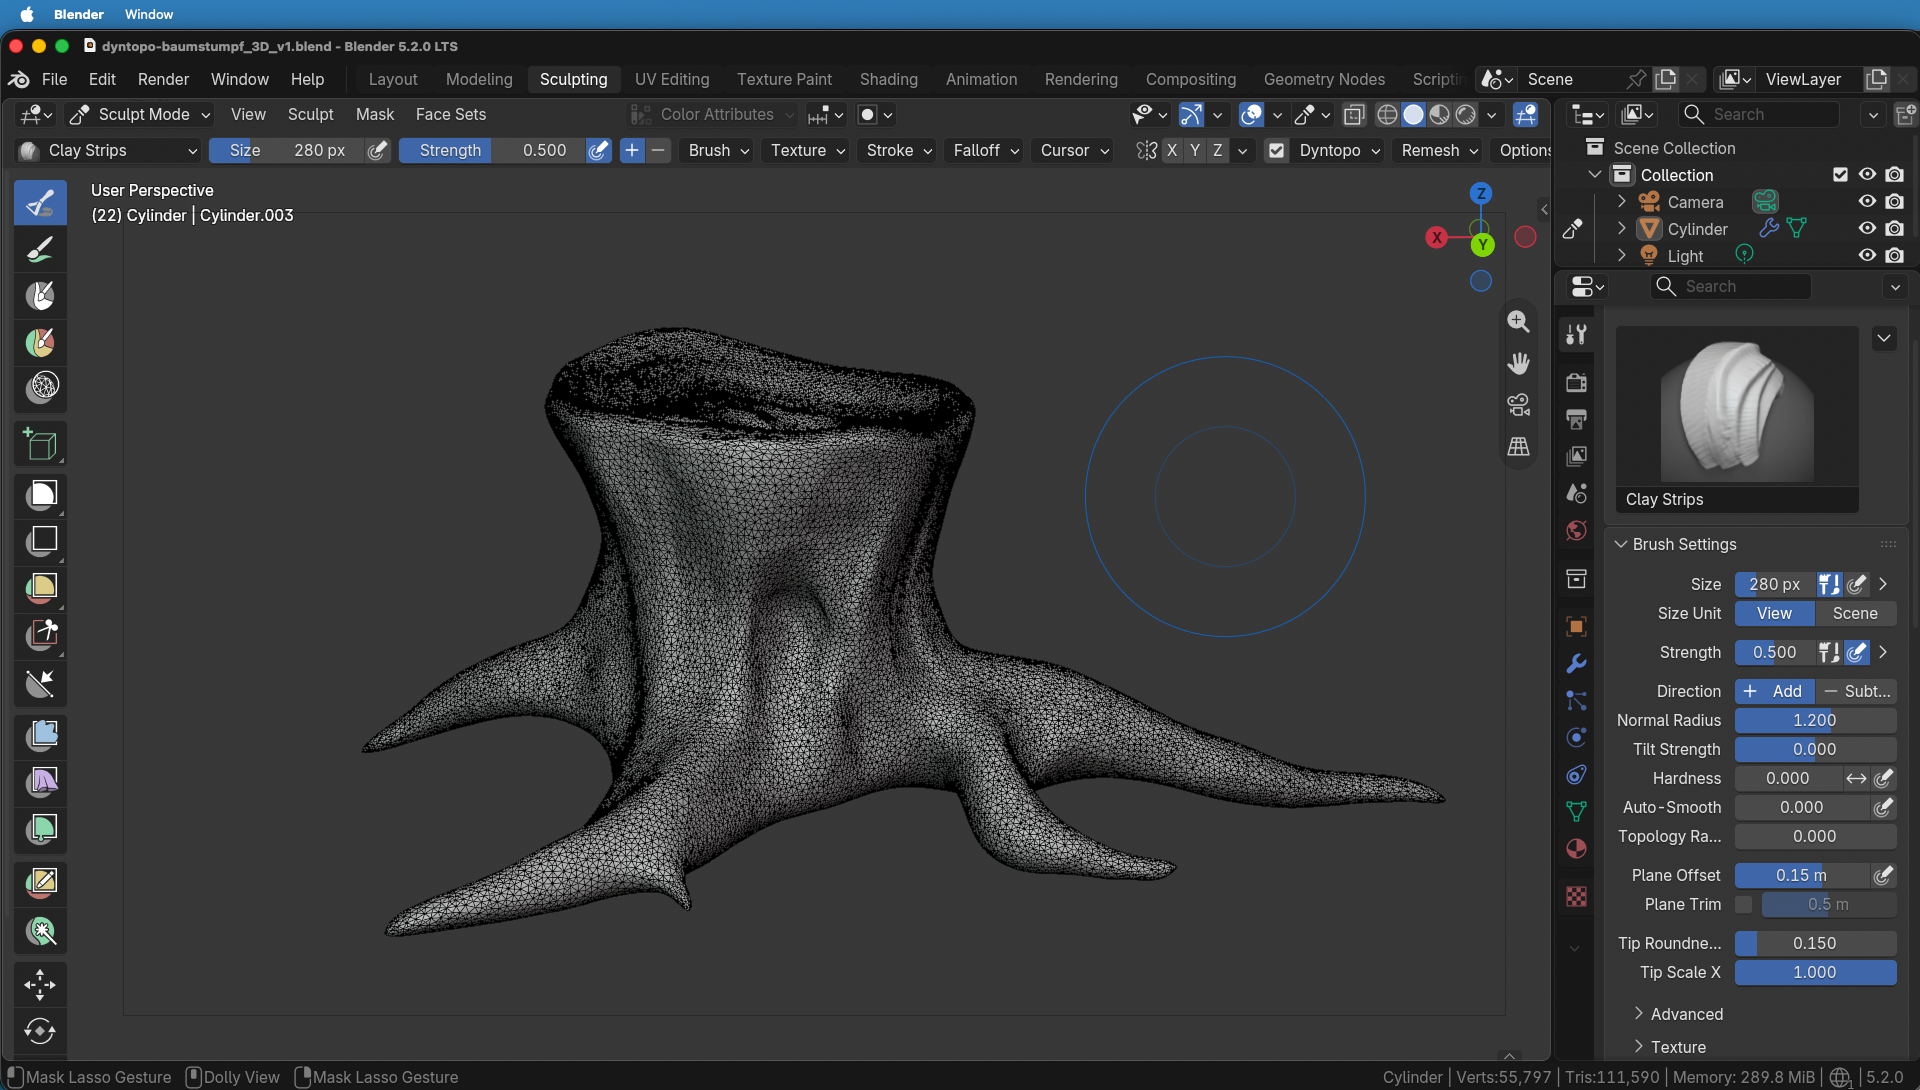Toggle Dyntopo checkbox in header
The image size is (1920, 1090).
(1276, 150)
